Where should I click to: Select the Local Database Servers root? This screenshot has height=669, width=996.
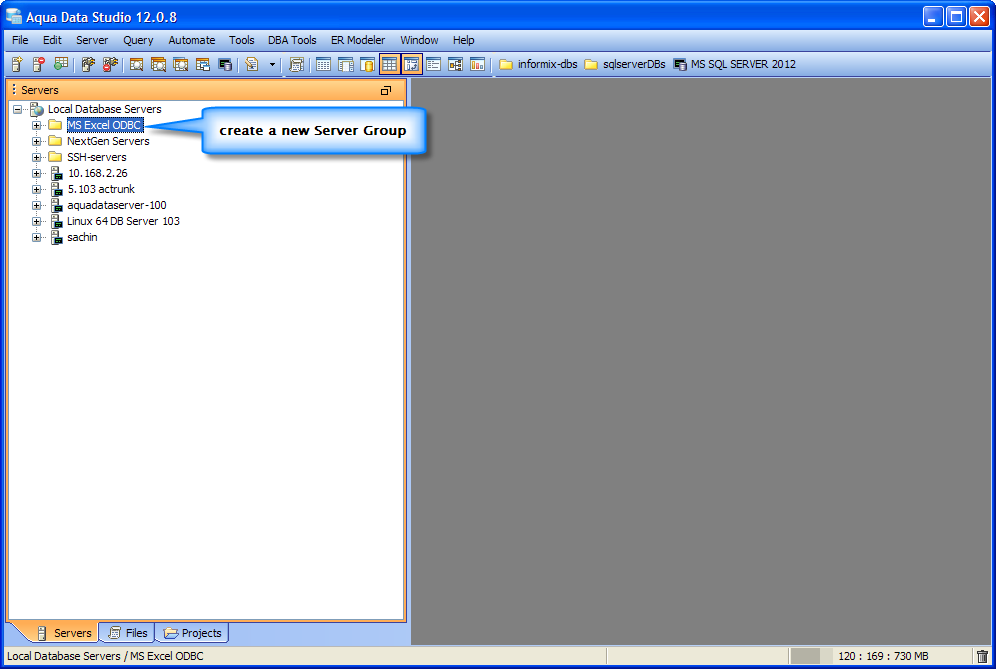105,109
